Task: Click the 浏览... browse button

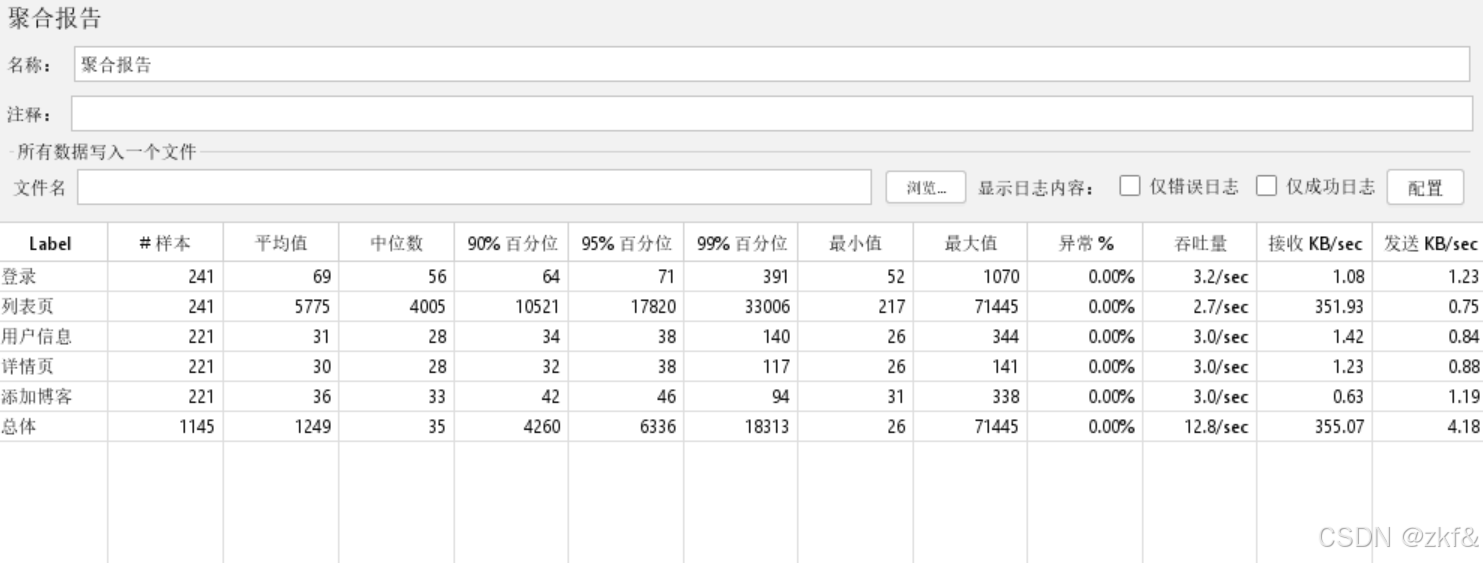Action: click(926, 187)
